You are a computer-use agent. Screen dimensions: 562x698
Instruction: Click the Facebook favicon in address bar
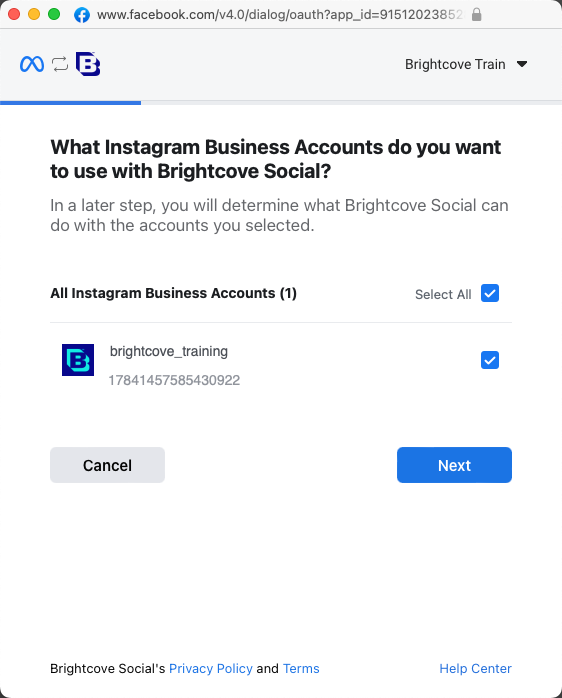click(82, 15)
